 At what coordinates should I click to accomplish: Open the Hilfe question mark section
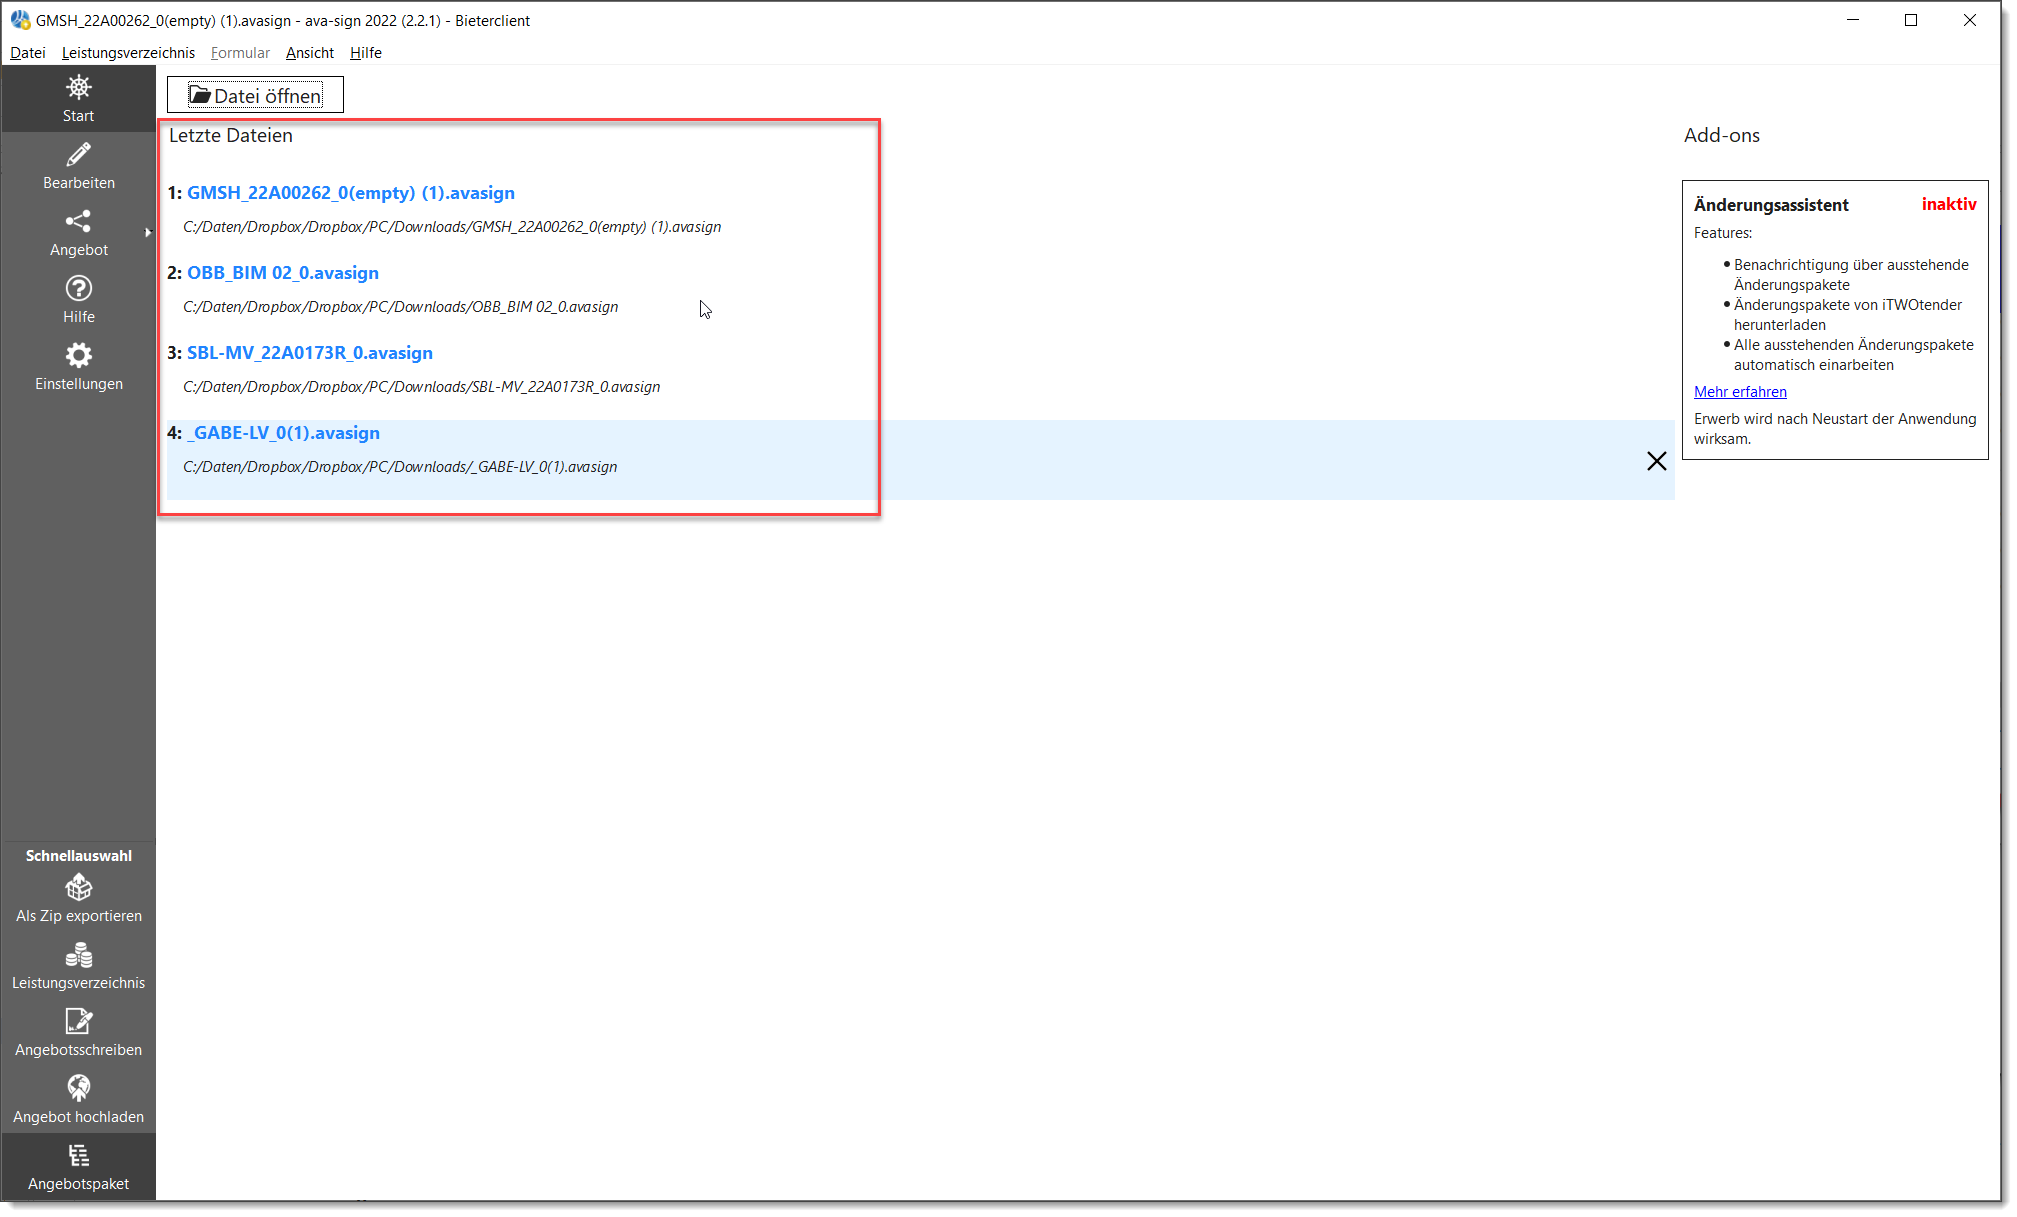click(78, 299)
